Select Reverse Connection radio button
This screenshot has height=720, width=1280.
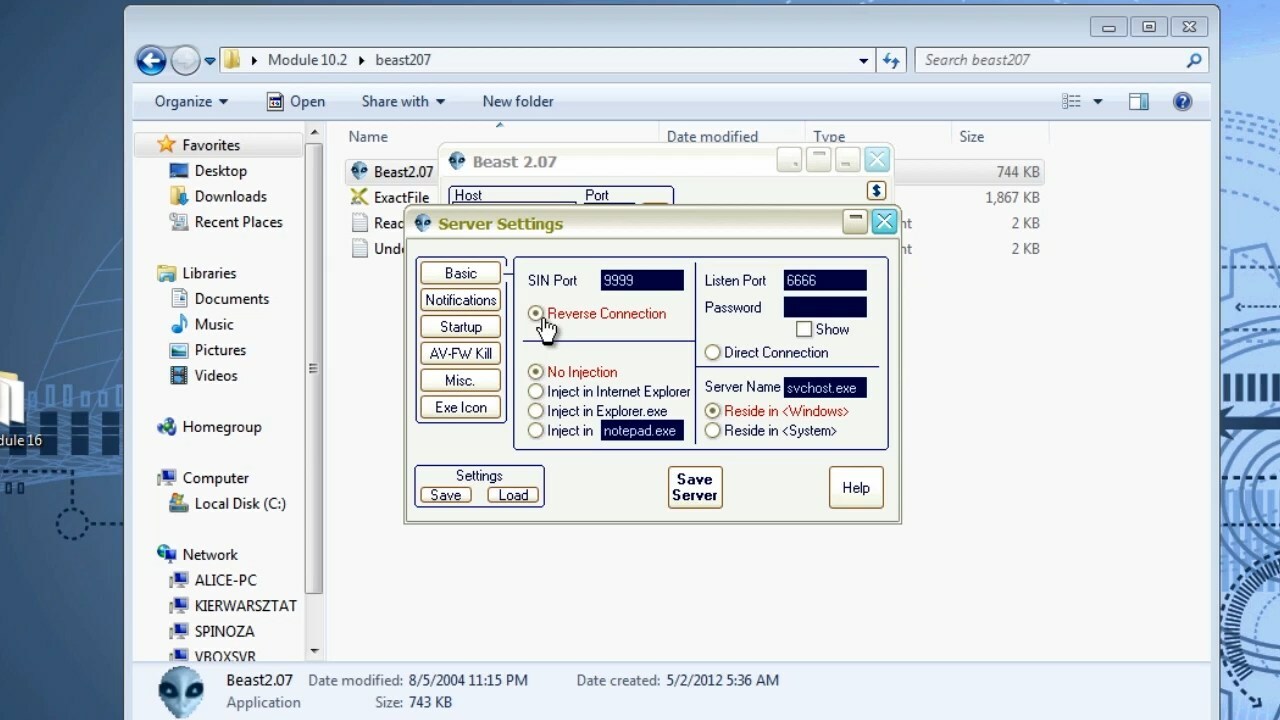pos(536,314)
